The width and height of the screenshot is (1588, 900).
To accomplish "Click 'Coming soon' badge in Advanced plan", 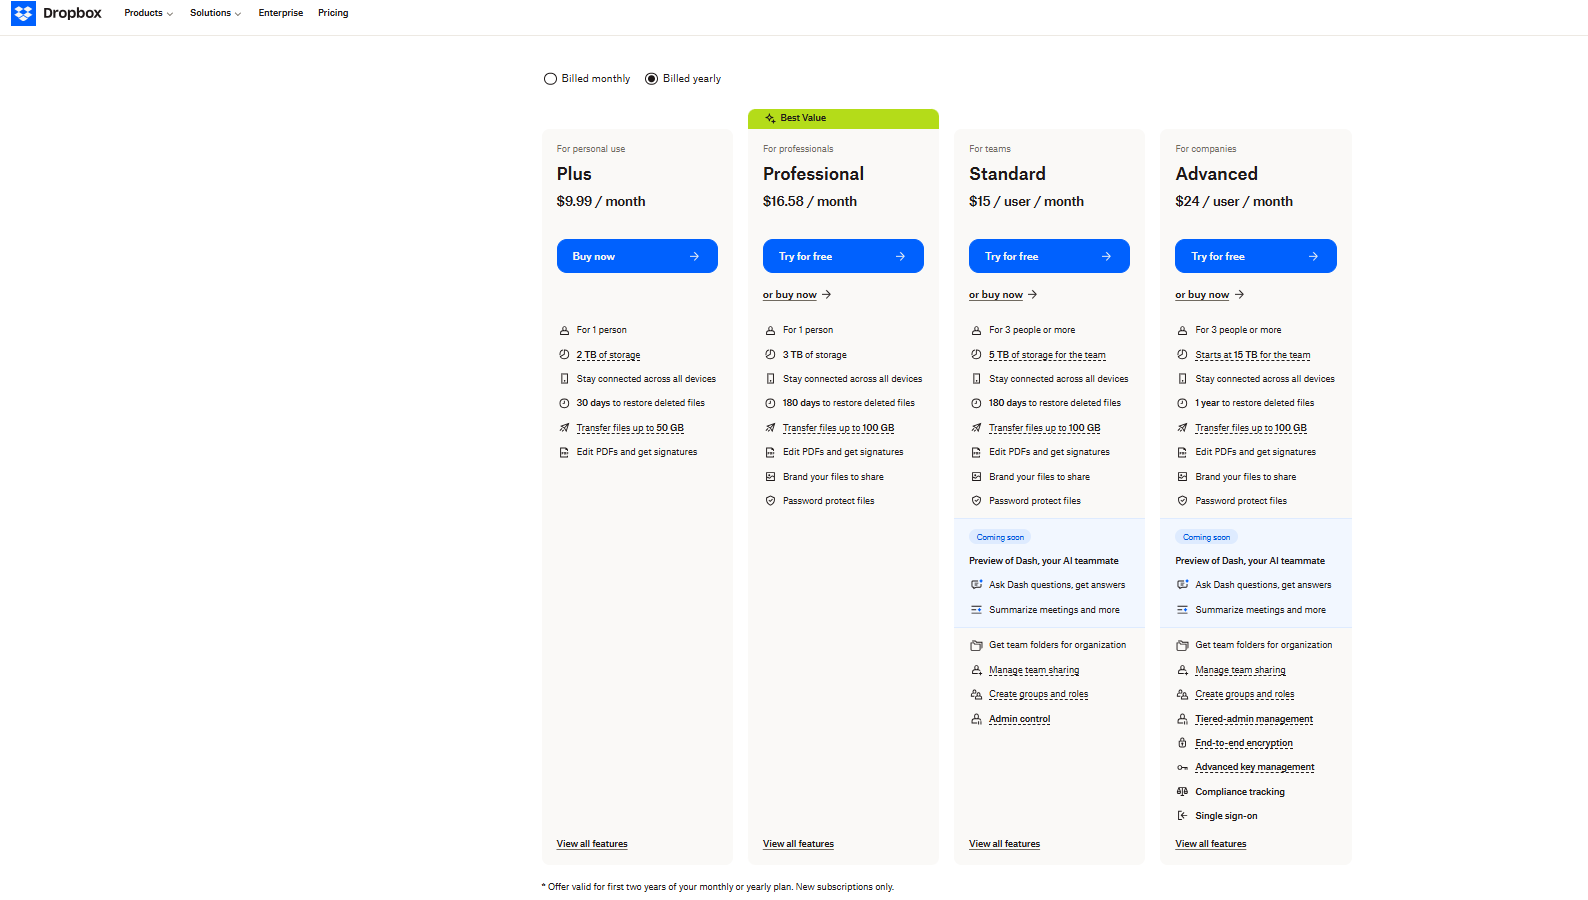I will click(1206, 538).
